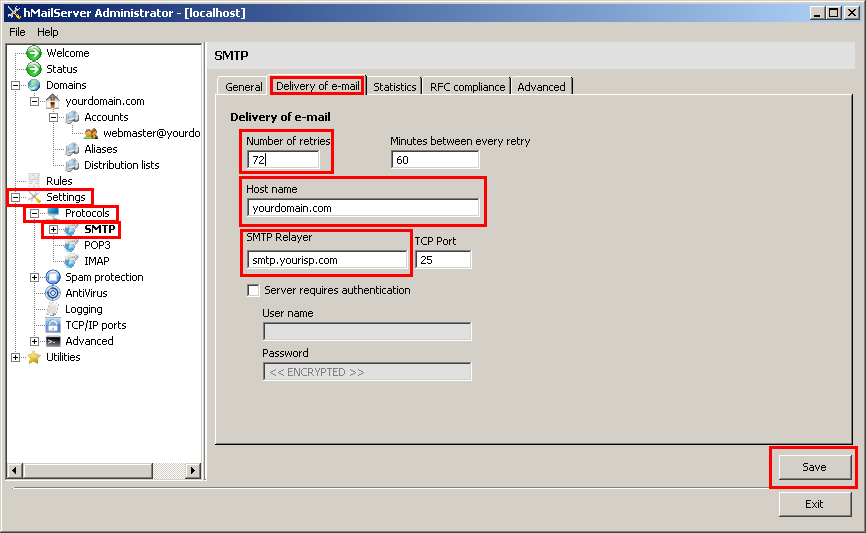
Task: Click the Welcome green arrow icon
Action: [x=34, y=53]
